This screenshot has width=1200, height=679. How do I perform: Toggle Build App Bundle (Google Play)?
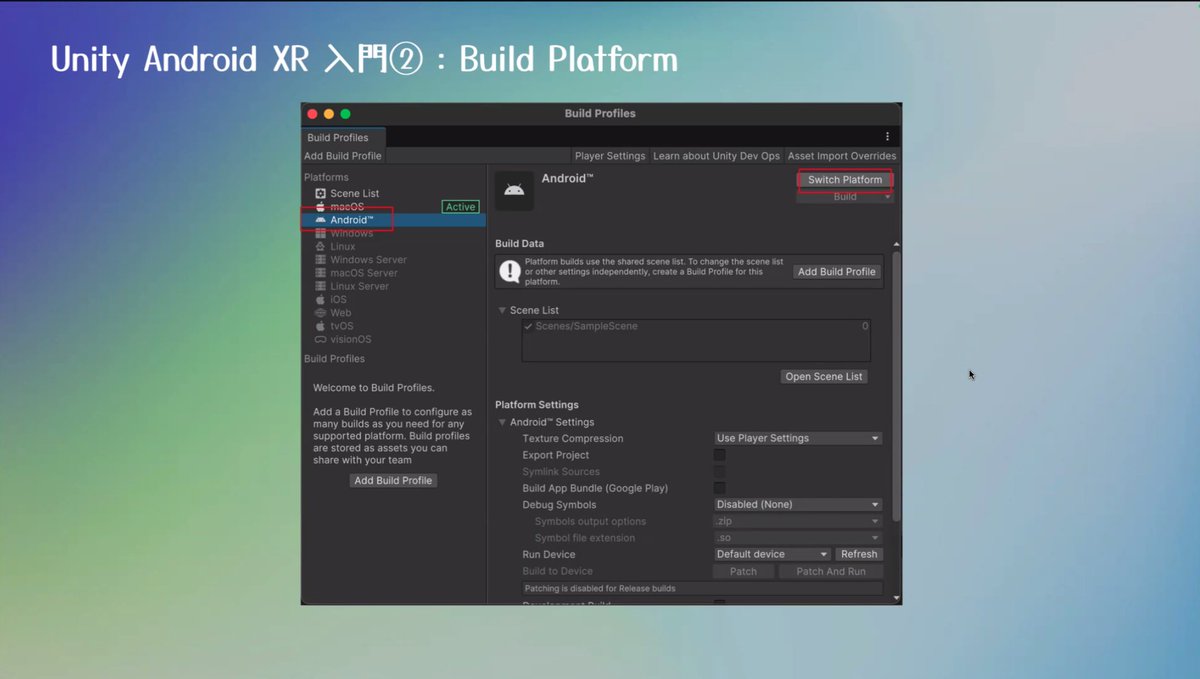(718, 488)
